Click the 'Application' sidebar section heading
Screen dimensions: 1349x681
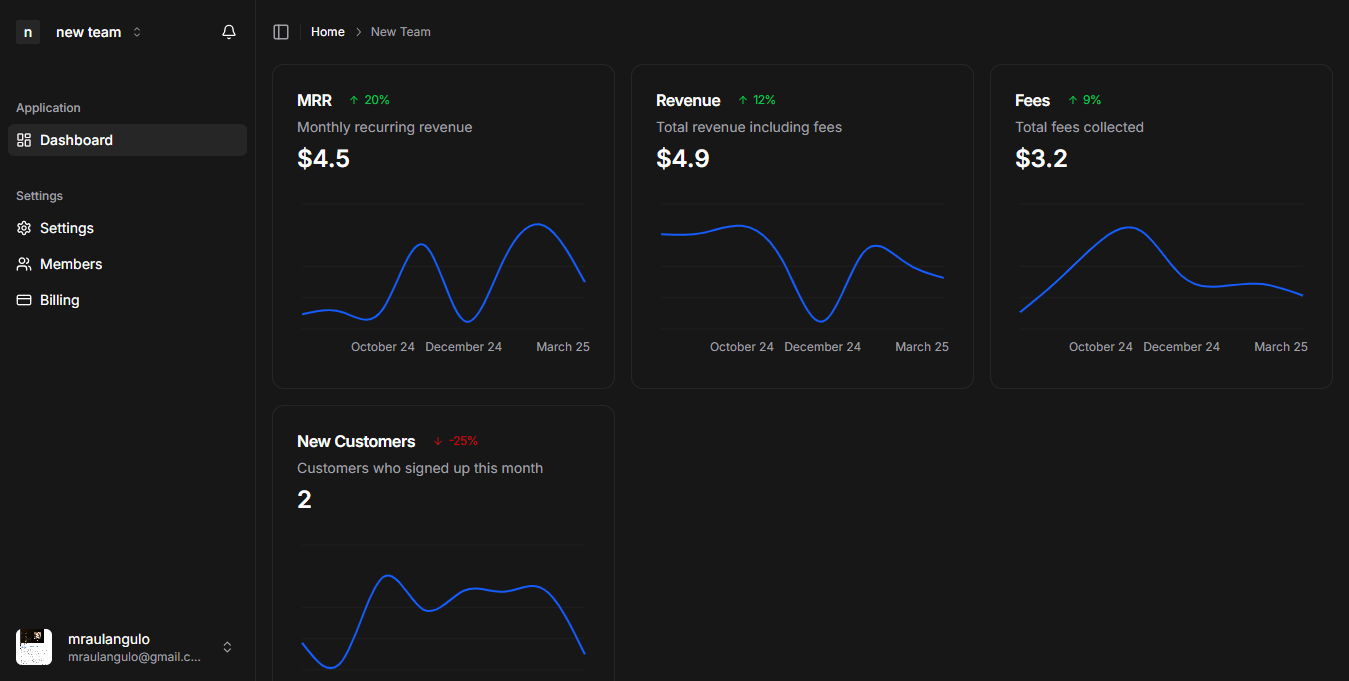pos(48,108)
